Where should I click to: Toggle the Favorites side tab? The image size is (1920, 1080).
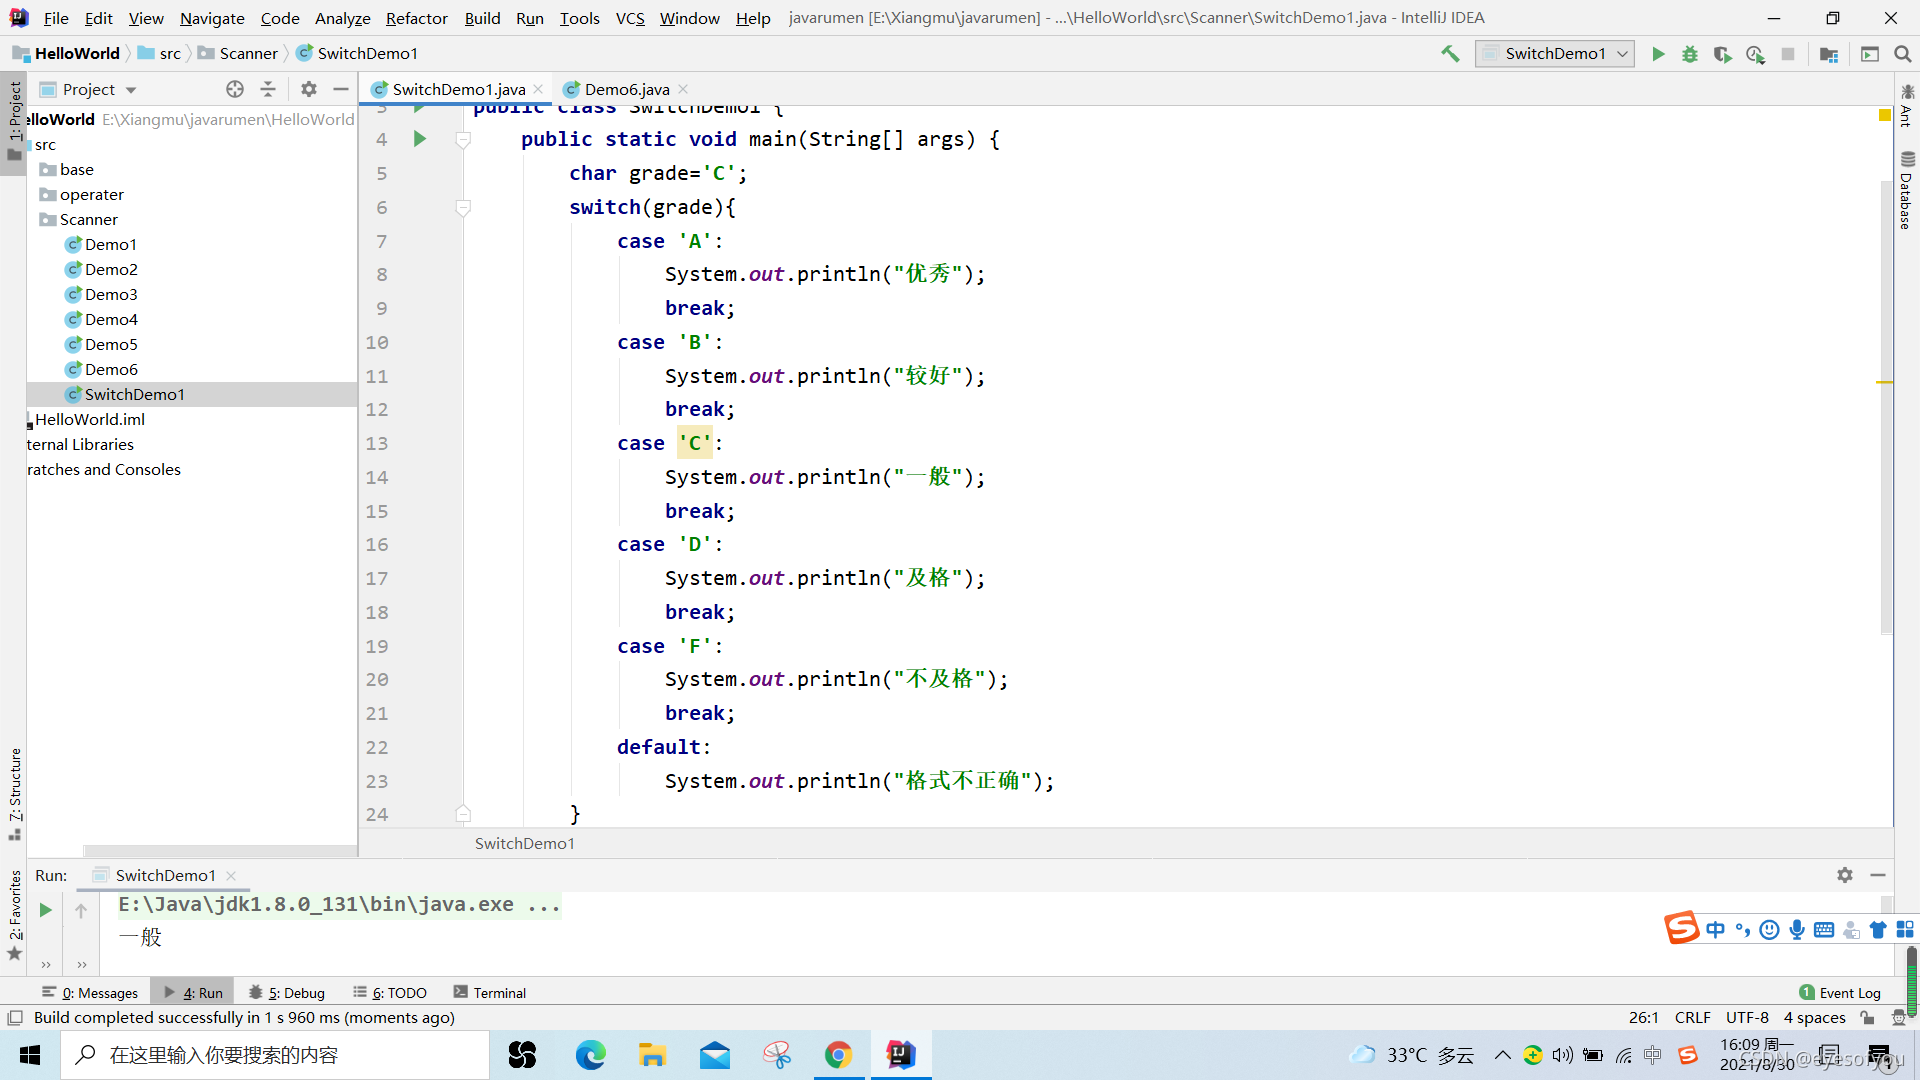[14, 914]
